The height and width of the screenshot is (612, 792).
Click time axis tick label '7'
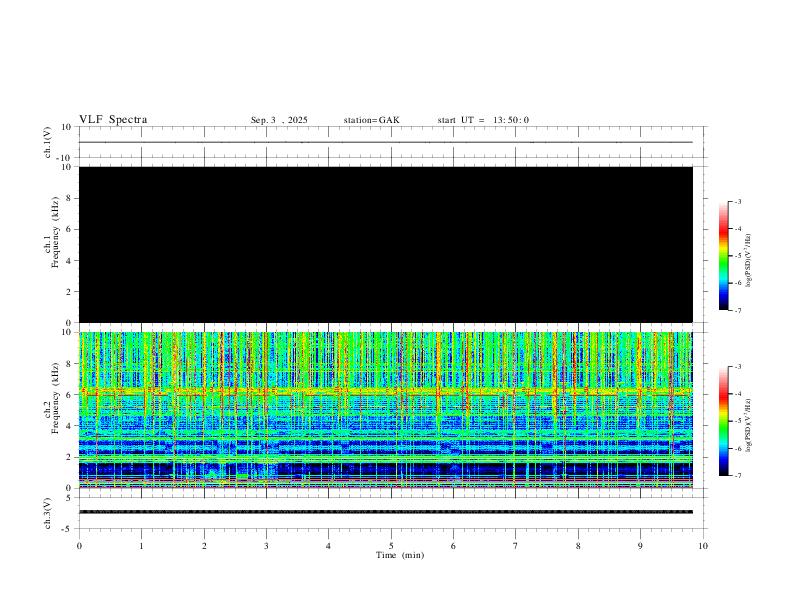tap(516, 546)
